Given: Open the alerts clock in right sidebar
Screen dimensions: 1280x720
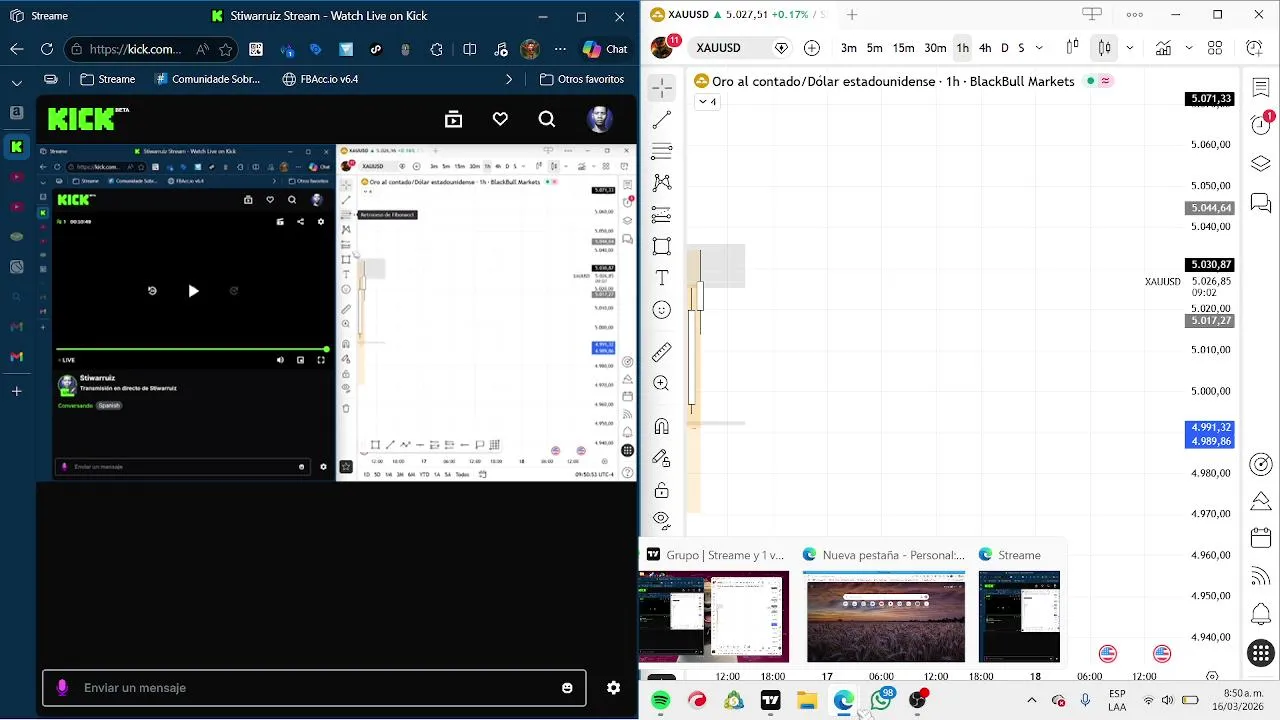Looking at the screenshot, I should click(1260, 125).
